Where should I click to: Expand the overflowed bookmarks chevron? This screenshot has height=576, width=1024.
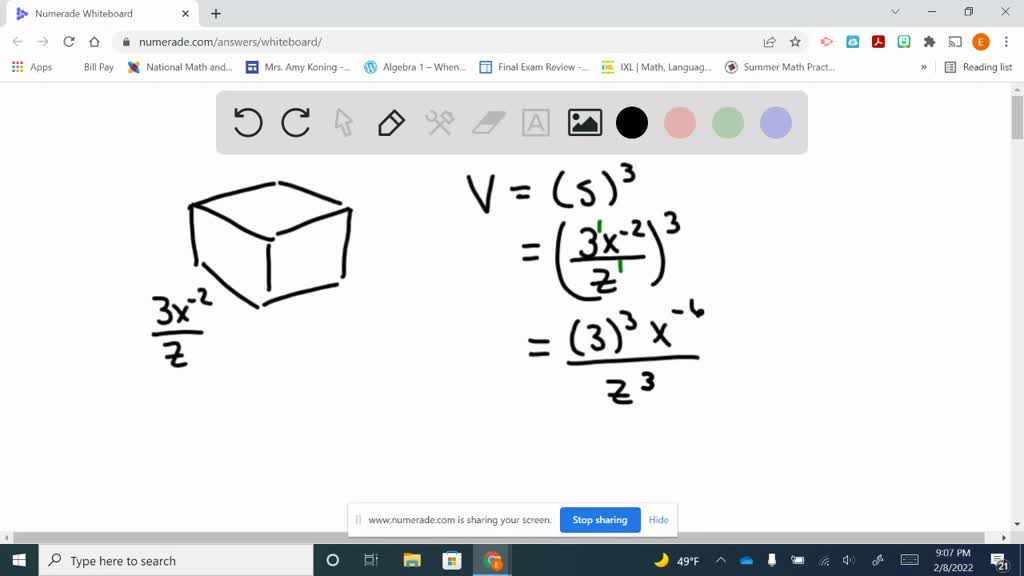pos(922,67)
